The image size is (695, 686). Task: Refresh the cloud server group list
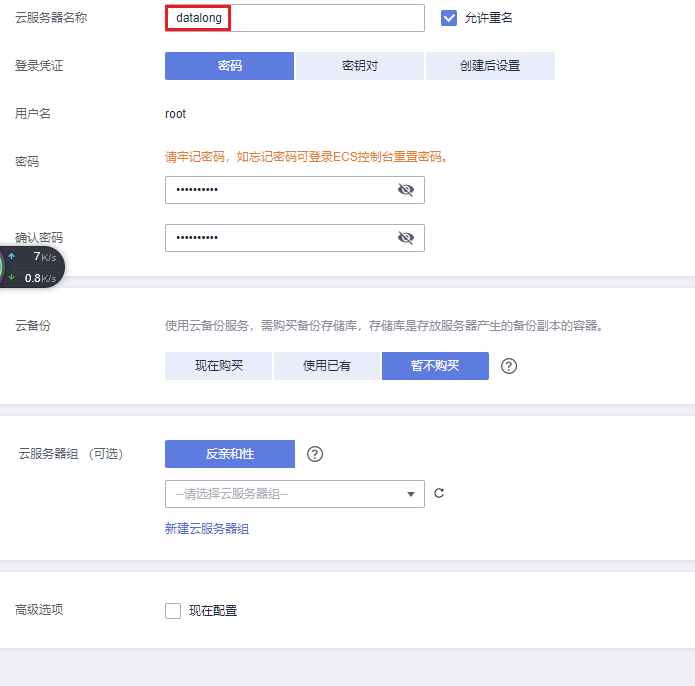pyautogui.click(x=438, y=494)
